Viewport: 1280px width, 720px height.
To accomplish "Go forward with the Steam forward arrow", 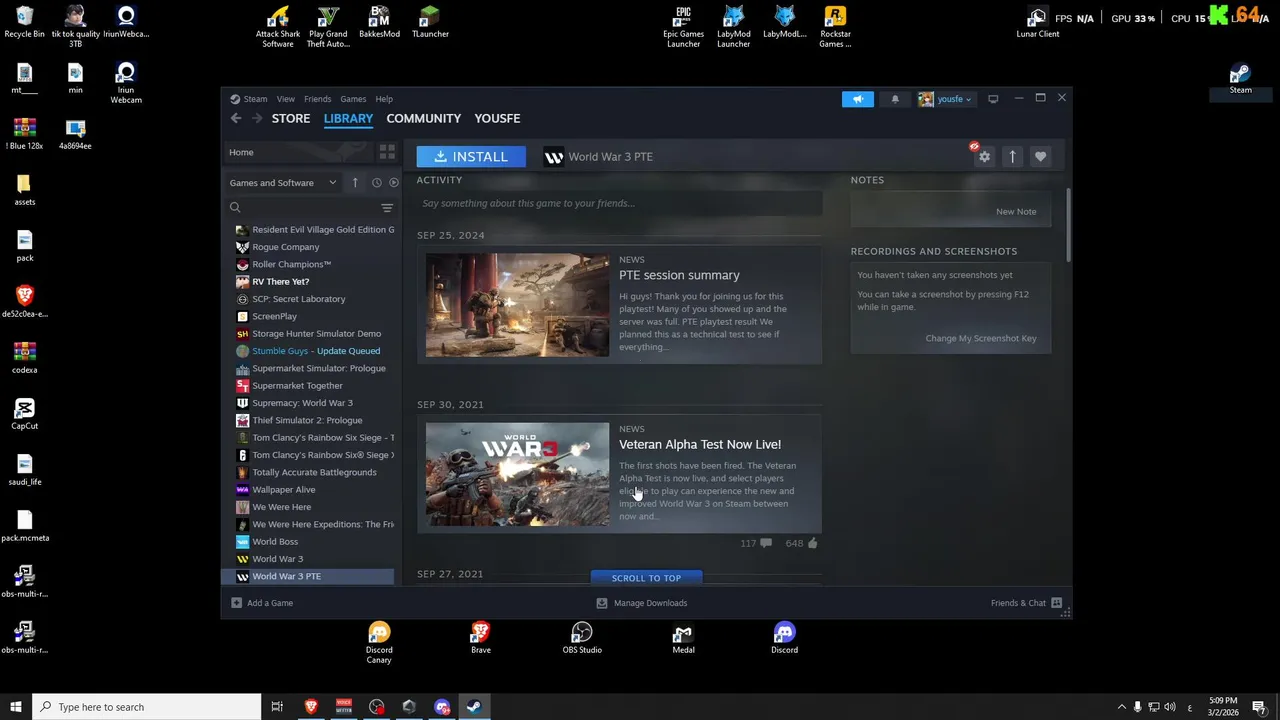I will tap(257, 118).
